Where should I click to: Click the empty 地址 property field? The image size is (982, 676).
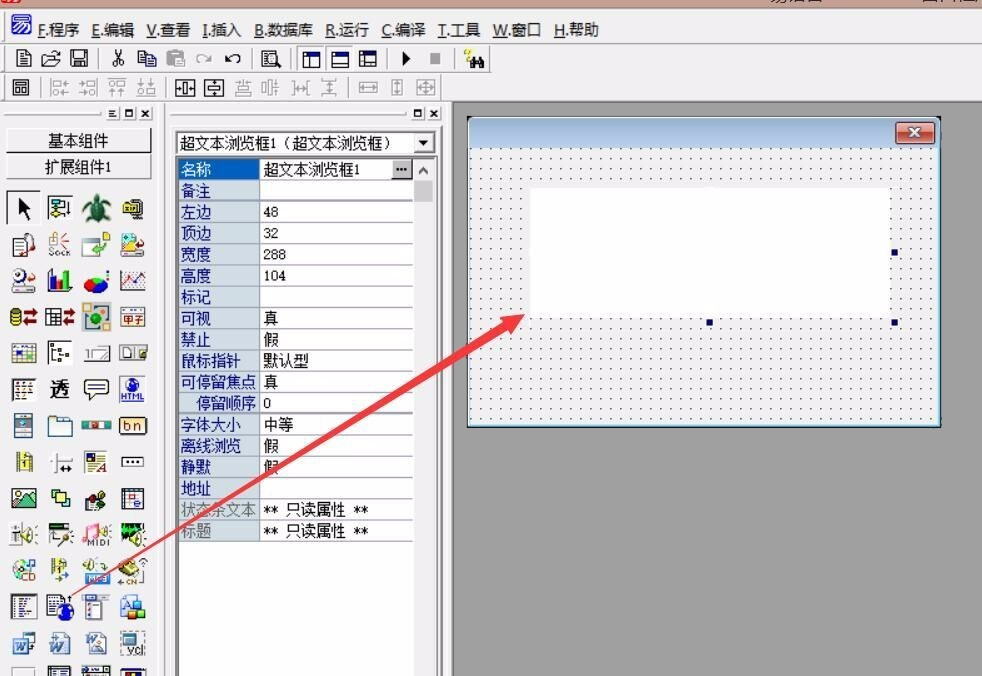point(336,489)
